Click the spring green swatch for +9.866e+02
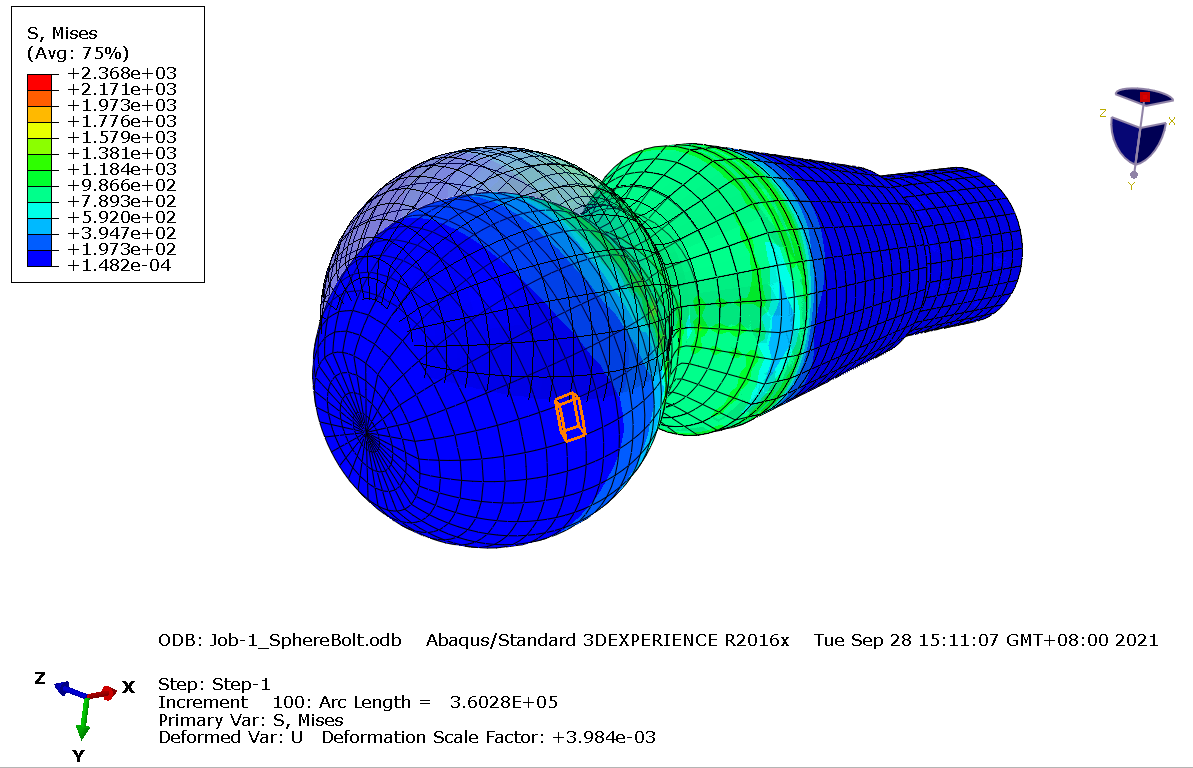The image size is (1193, 768). [40, 194]
